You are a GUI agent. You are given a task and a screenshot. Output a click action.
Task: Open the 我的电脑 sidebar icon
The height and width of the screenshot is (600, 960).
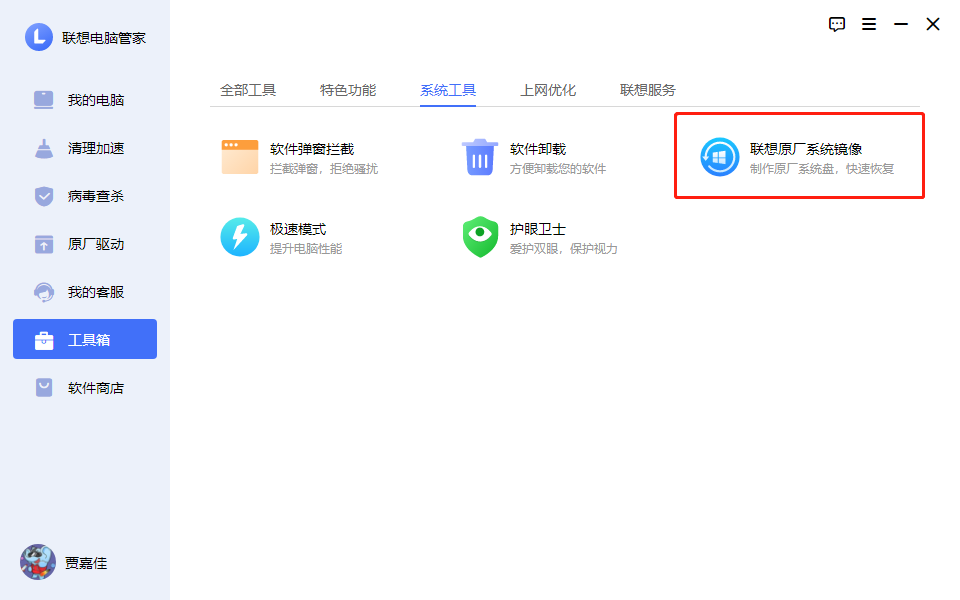point(43,100)
